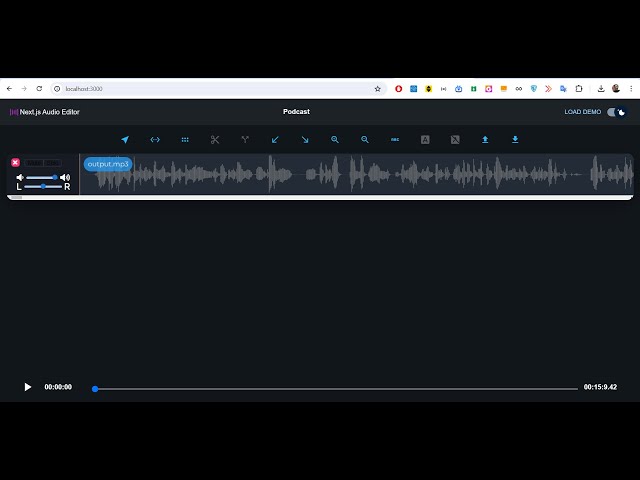
Task: Remove the track with the red X
Action: click(15, 162)
